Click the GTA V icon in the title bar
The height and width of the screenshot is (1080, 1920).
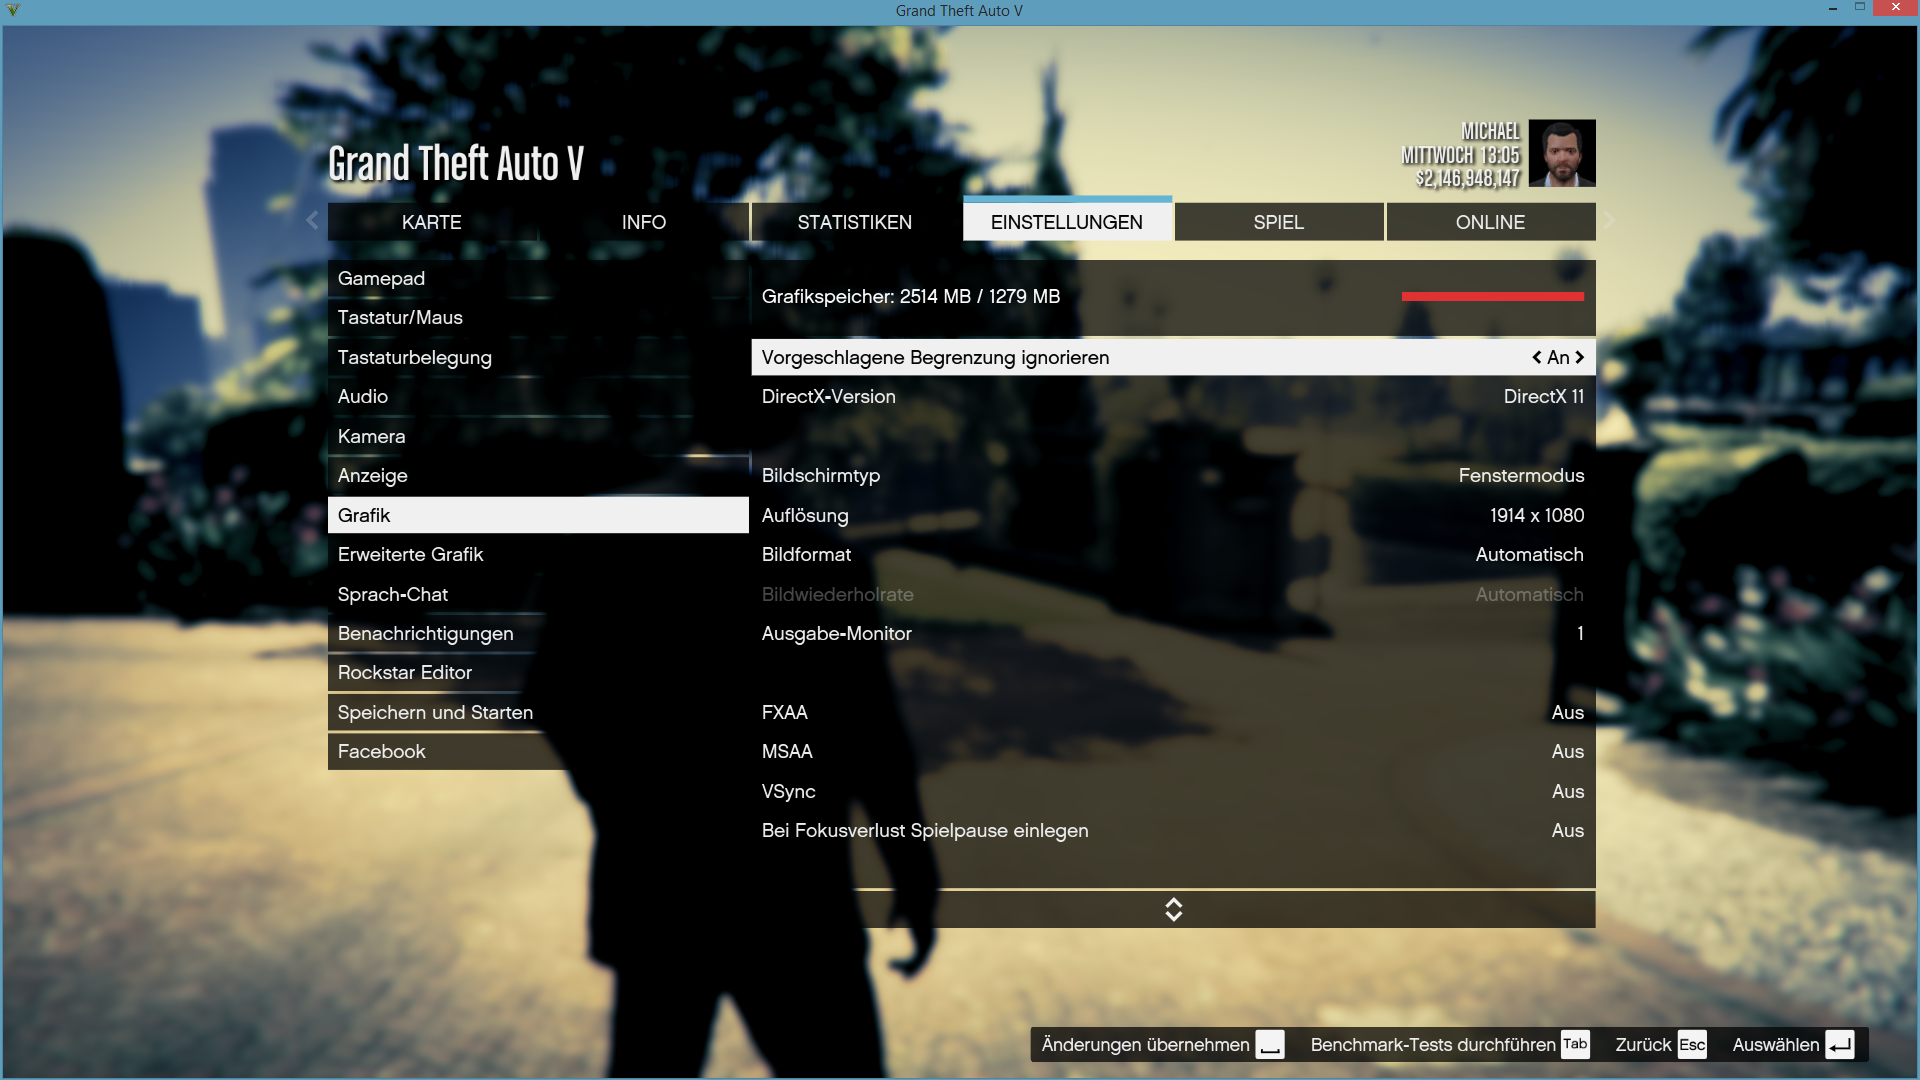[13, 10]
